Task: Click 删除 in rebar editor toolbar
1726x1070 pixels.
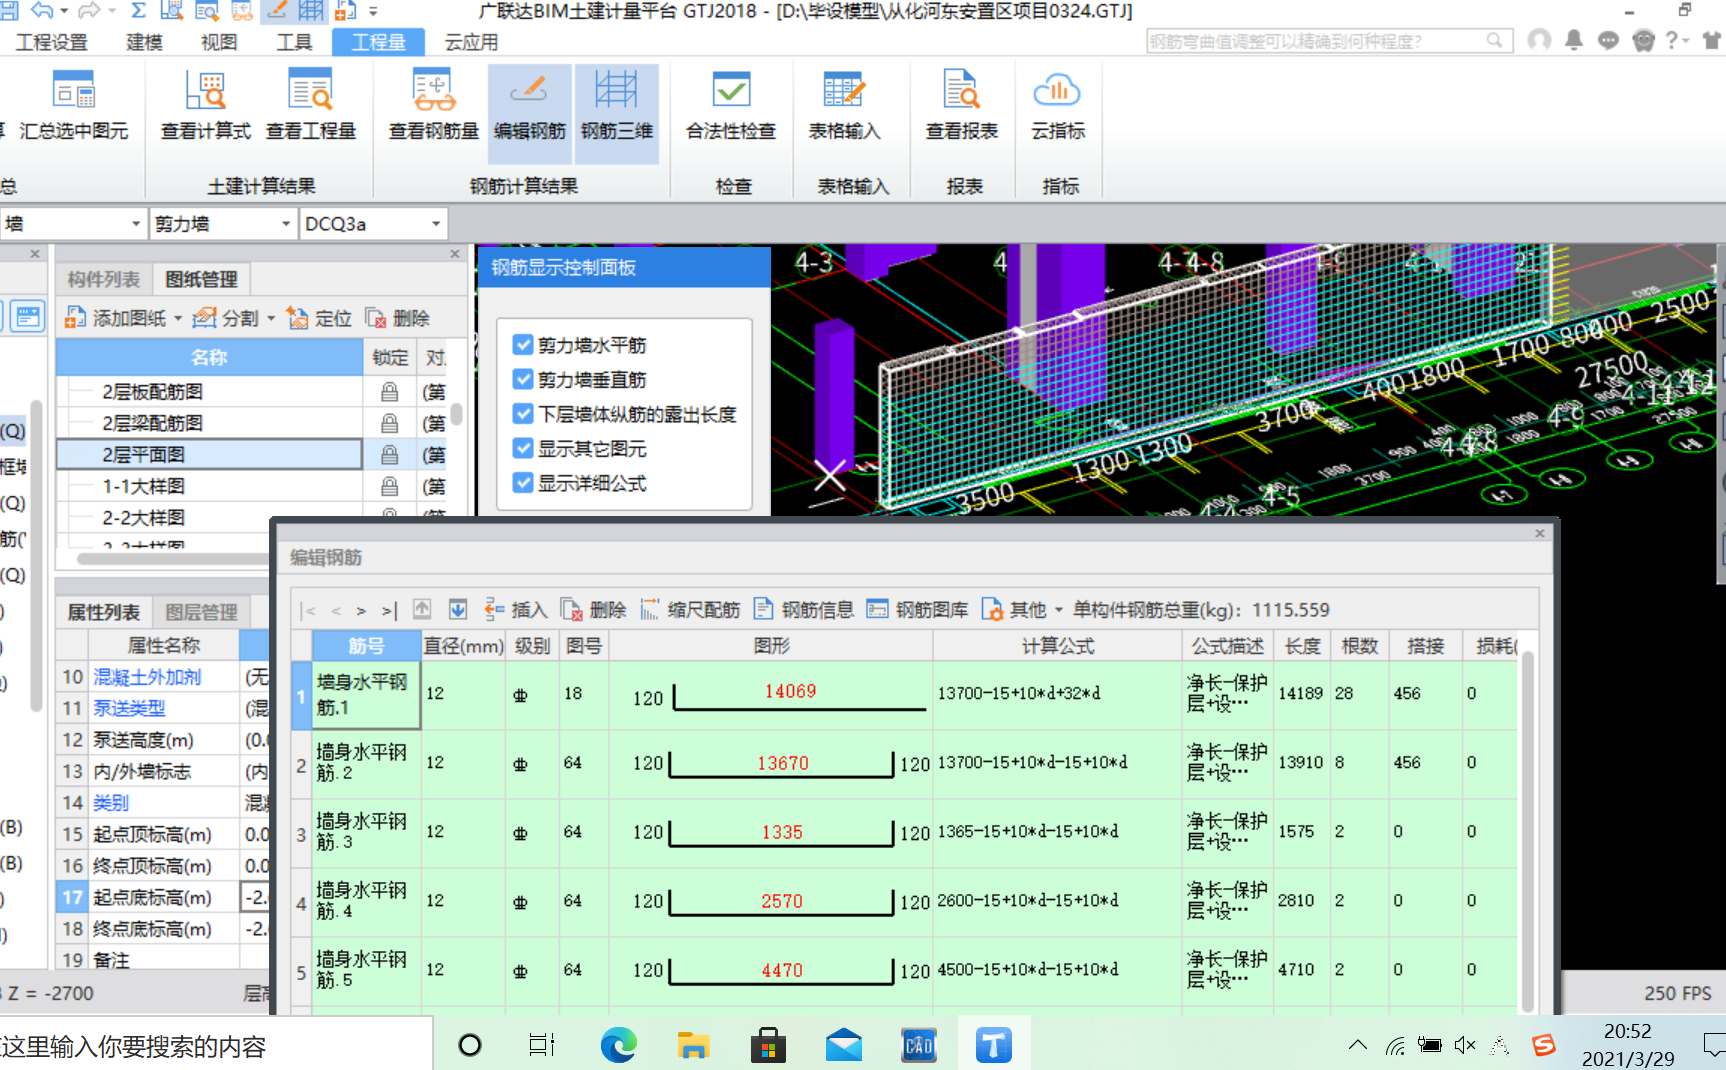Action: 593,610
